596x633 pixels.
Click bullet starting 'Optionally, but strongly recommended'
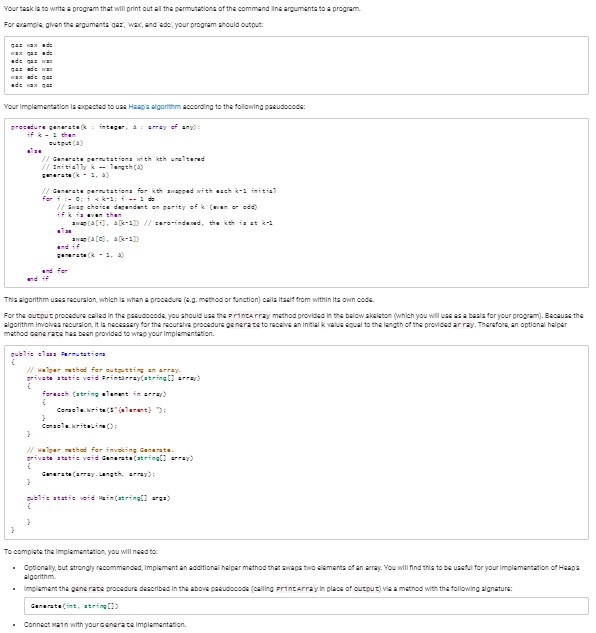301,572
